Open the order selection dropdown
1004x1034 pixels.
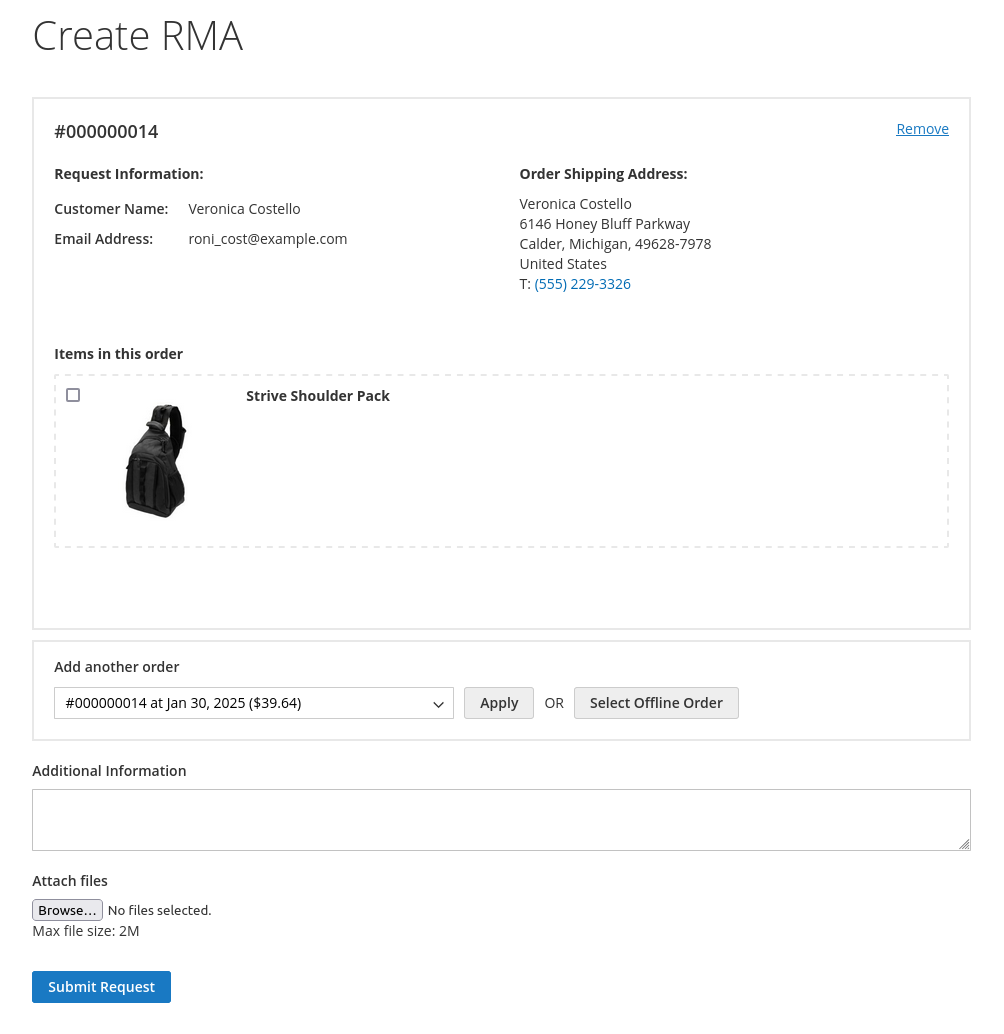253,703
